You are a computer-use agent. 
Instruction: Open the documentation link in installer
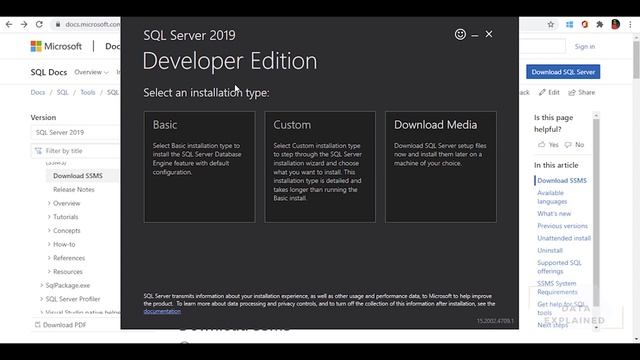[x=162, y=311]
